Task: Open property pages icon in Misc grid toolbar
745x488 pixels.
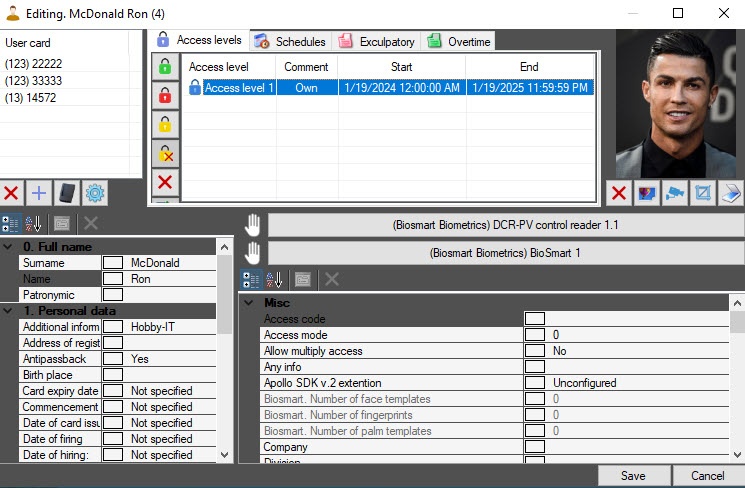Action: [x=302, y=279]
